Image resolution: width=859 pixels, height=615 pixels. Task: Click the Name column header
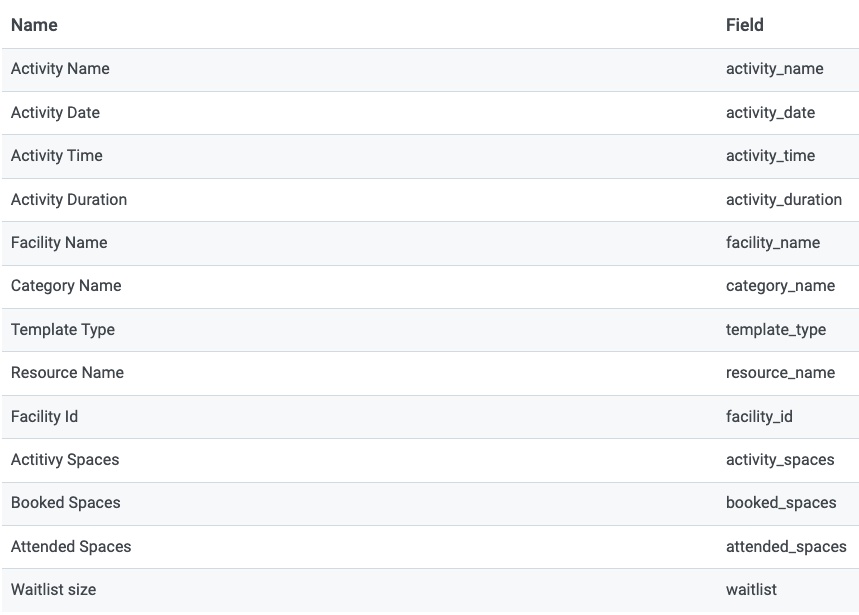34,25
